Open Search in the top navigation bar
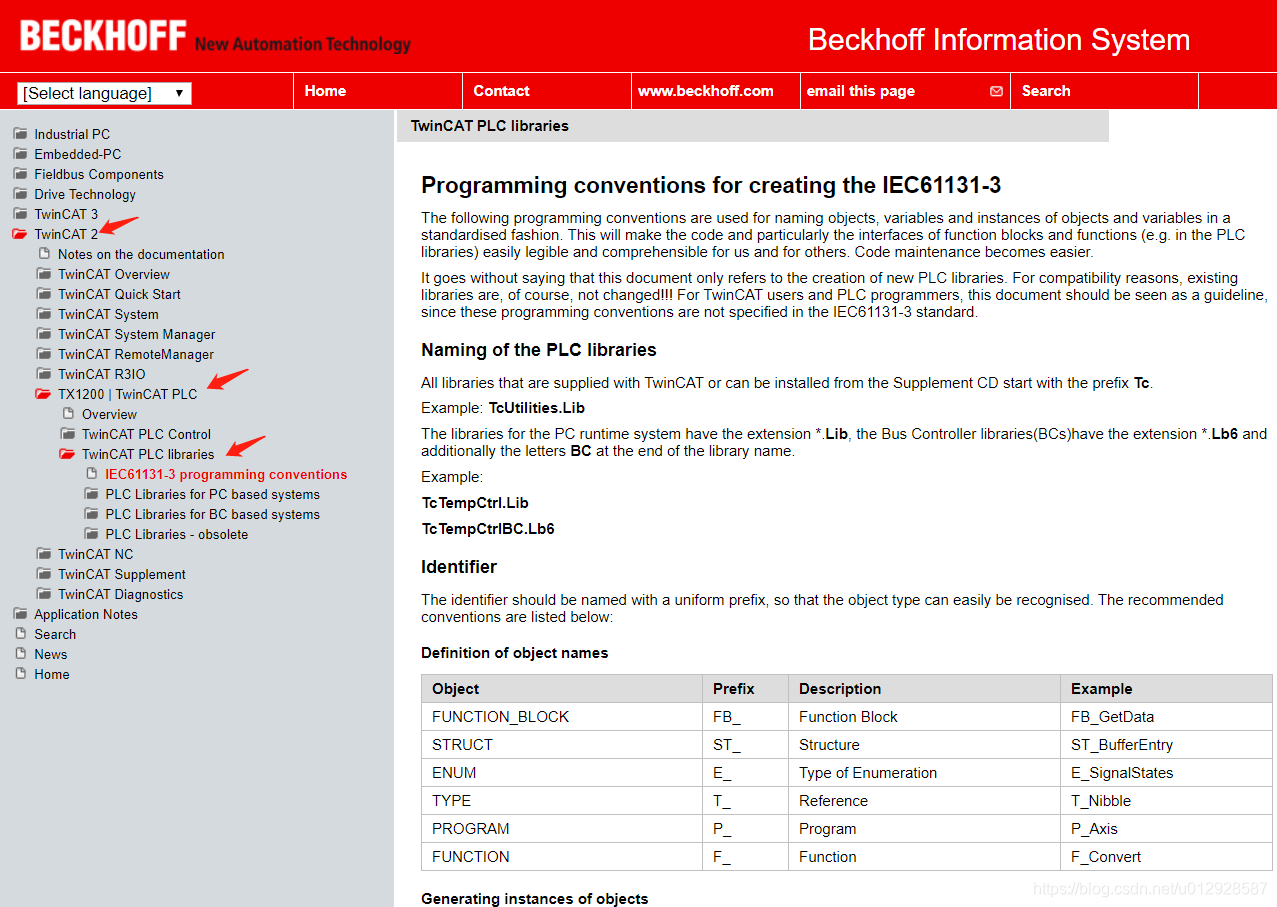Image resolution: width=1277 pixels, height=907 pixels. pos(1046,91)
